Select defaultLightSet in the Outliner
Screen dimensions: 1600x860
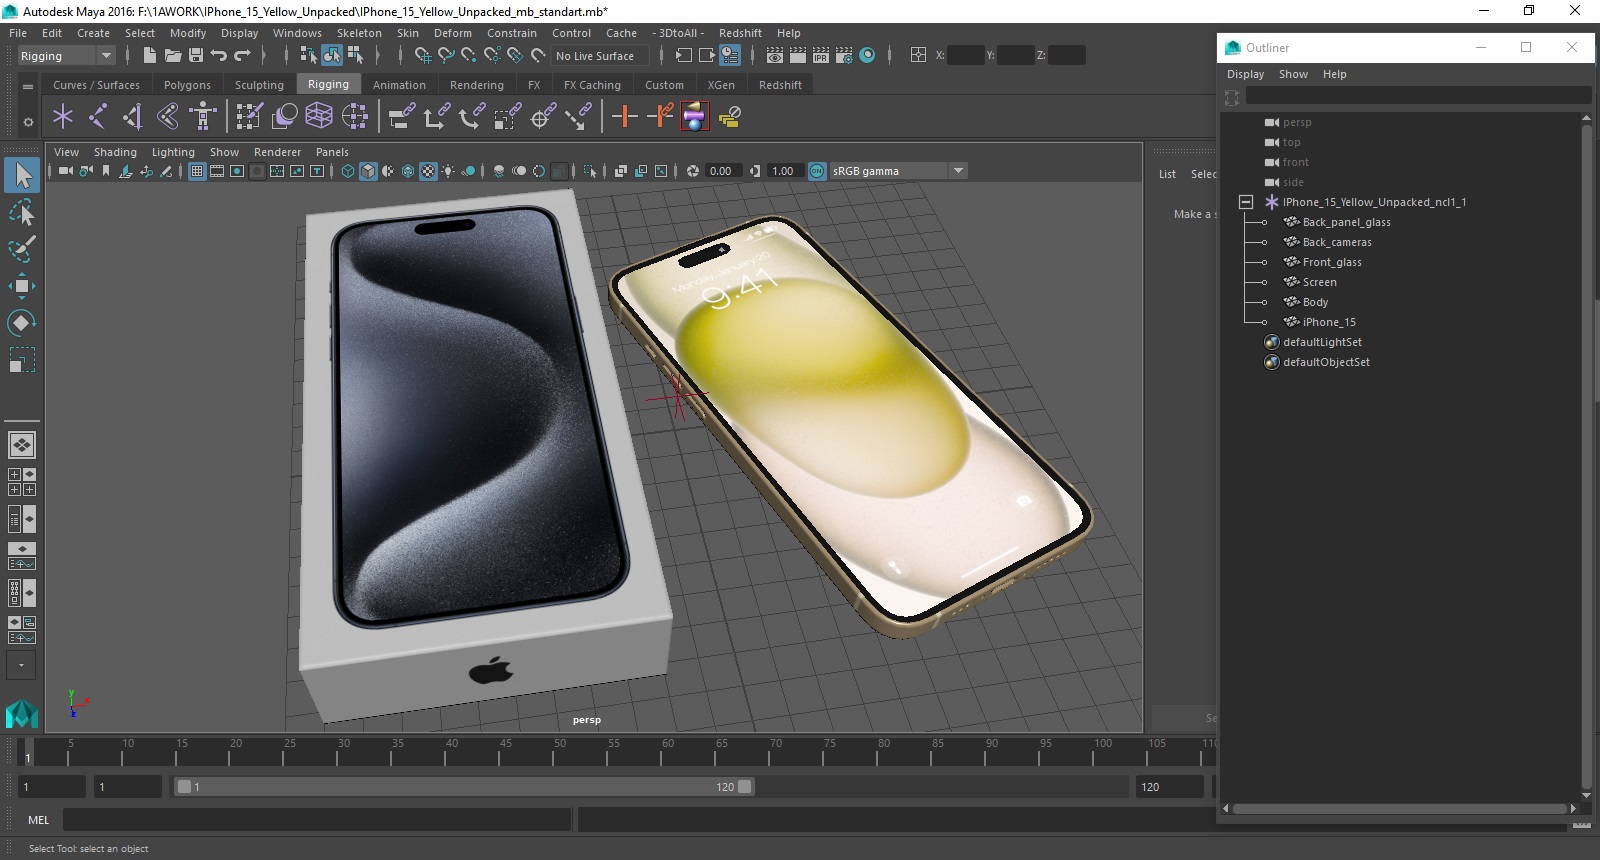[x=1322, y=342]
